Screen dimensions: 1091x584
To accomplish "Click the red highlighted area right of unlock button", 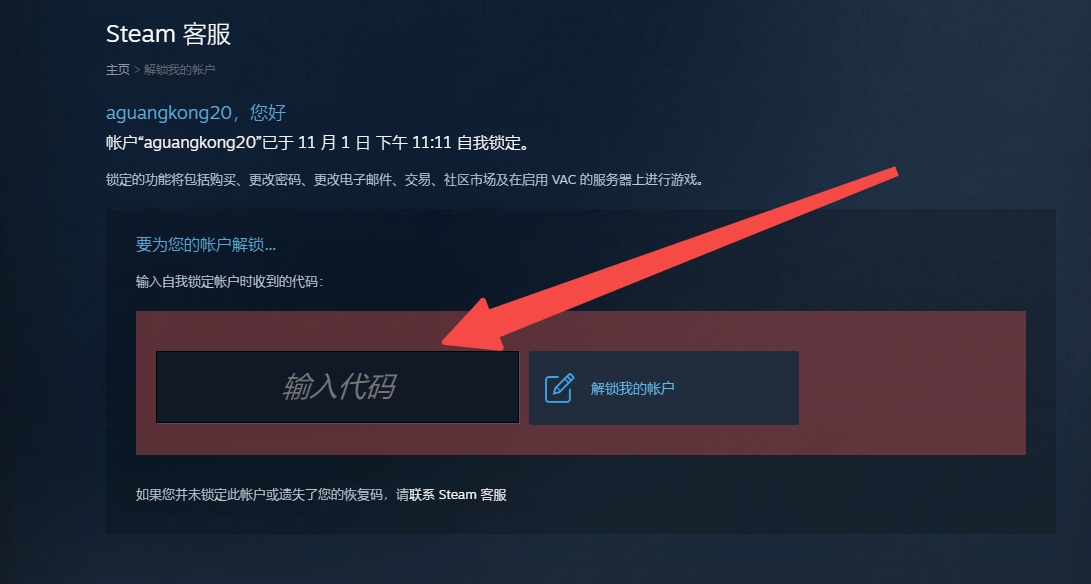I will click(x=912, y=383).
